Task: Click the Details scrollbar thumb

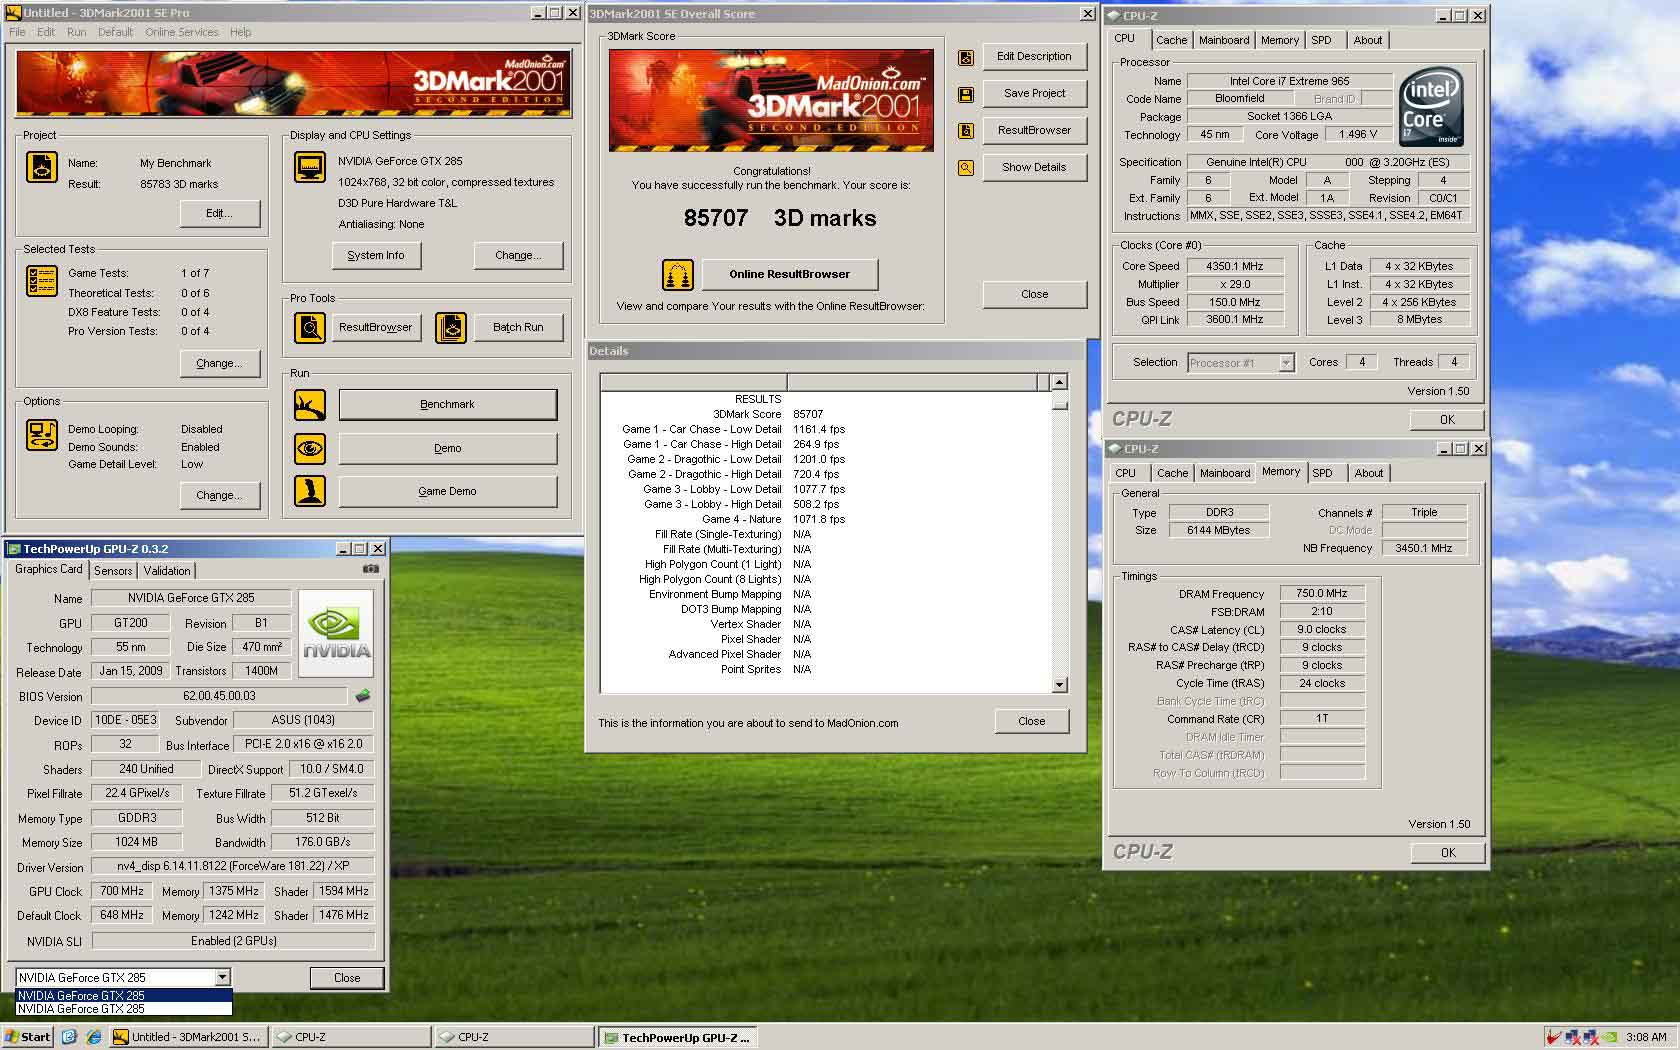Action: [x=1059, y=405]
